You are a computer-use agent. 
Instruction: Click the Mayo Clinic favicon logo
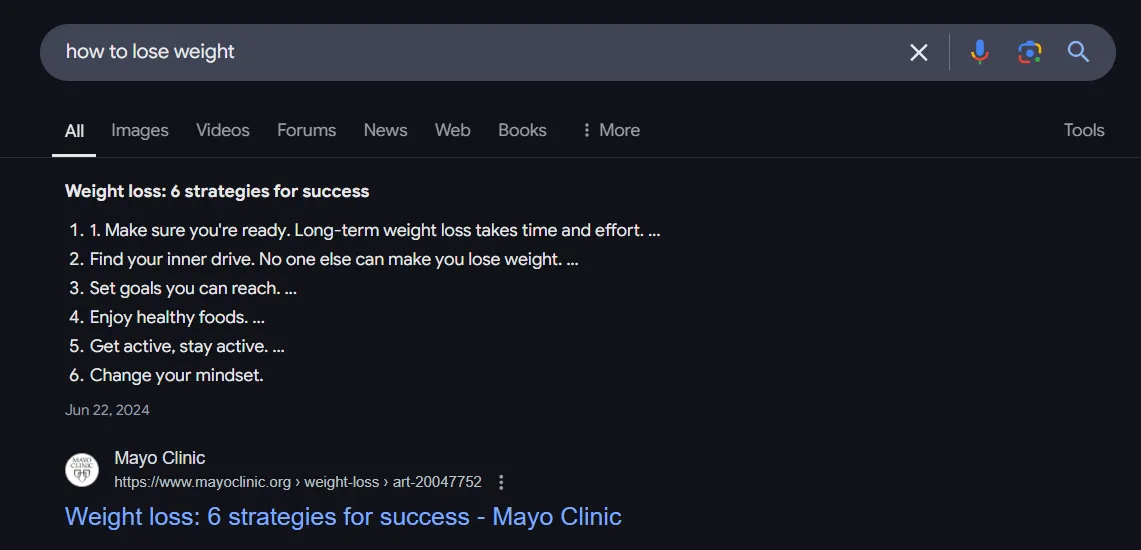click(x=82, y=470)
